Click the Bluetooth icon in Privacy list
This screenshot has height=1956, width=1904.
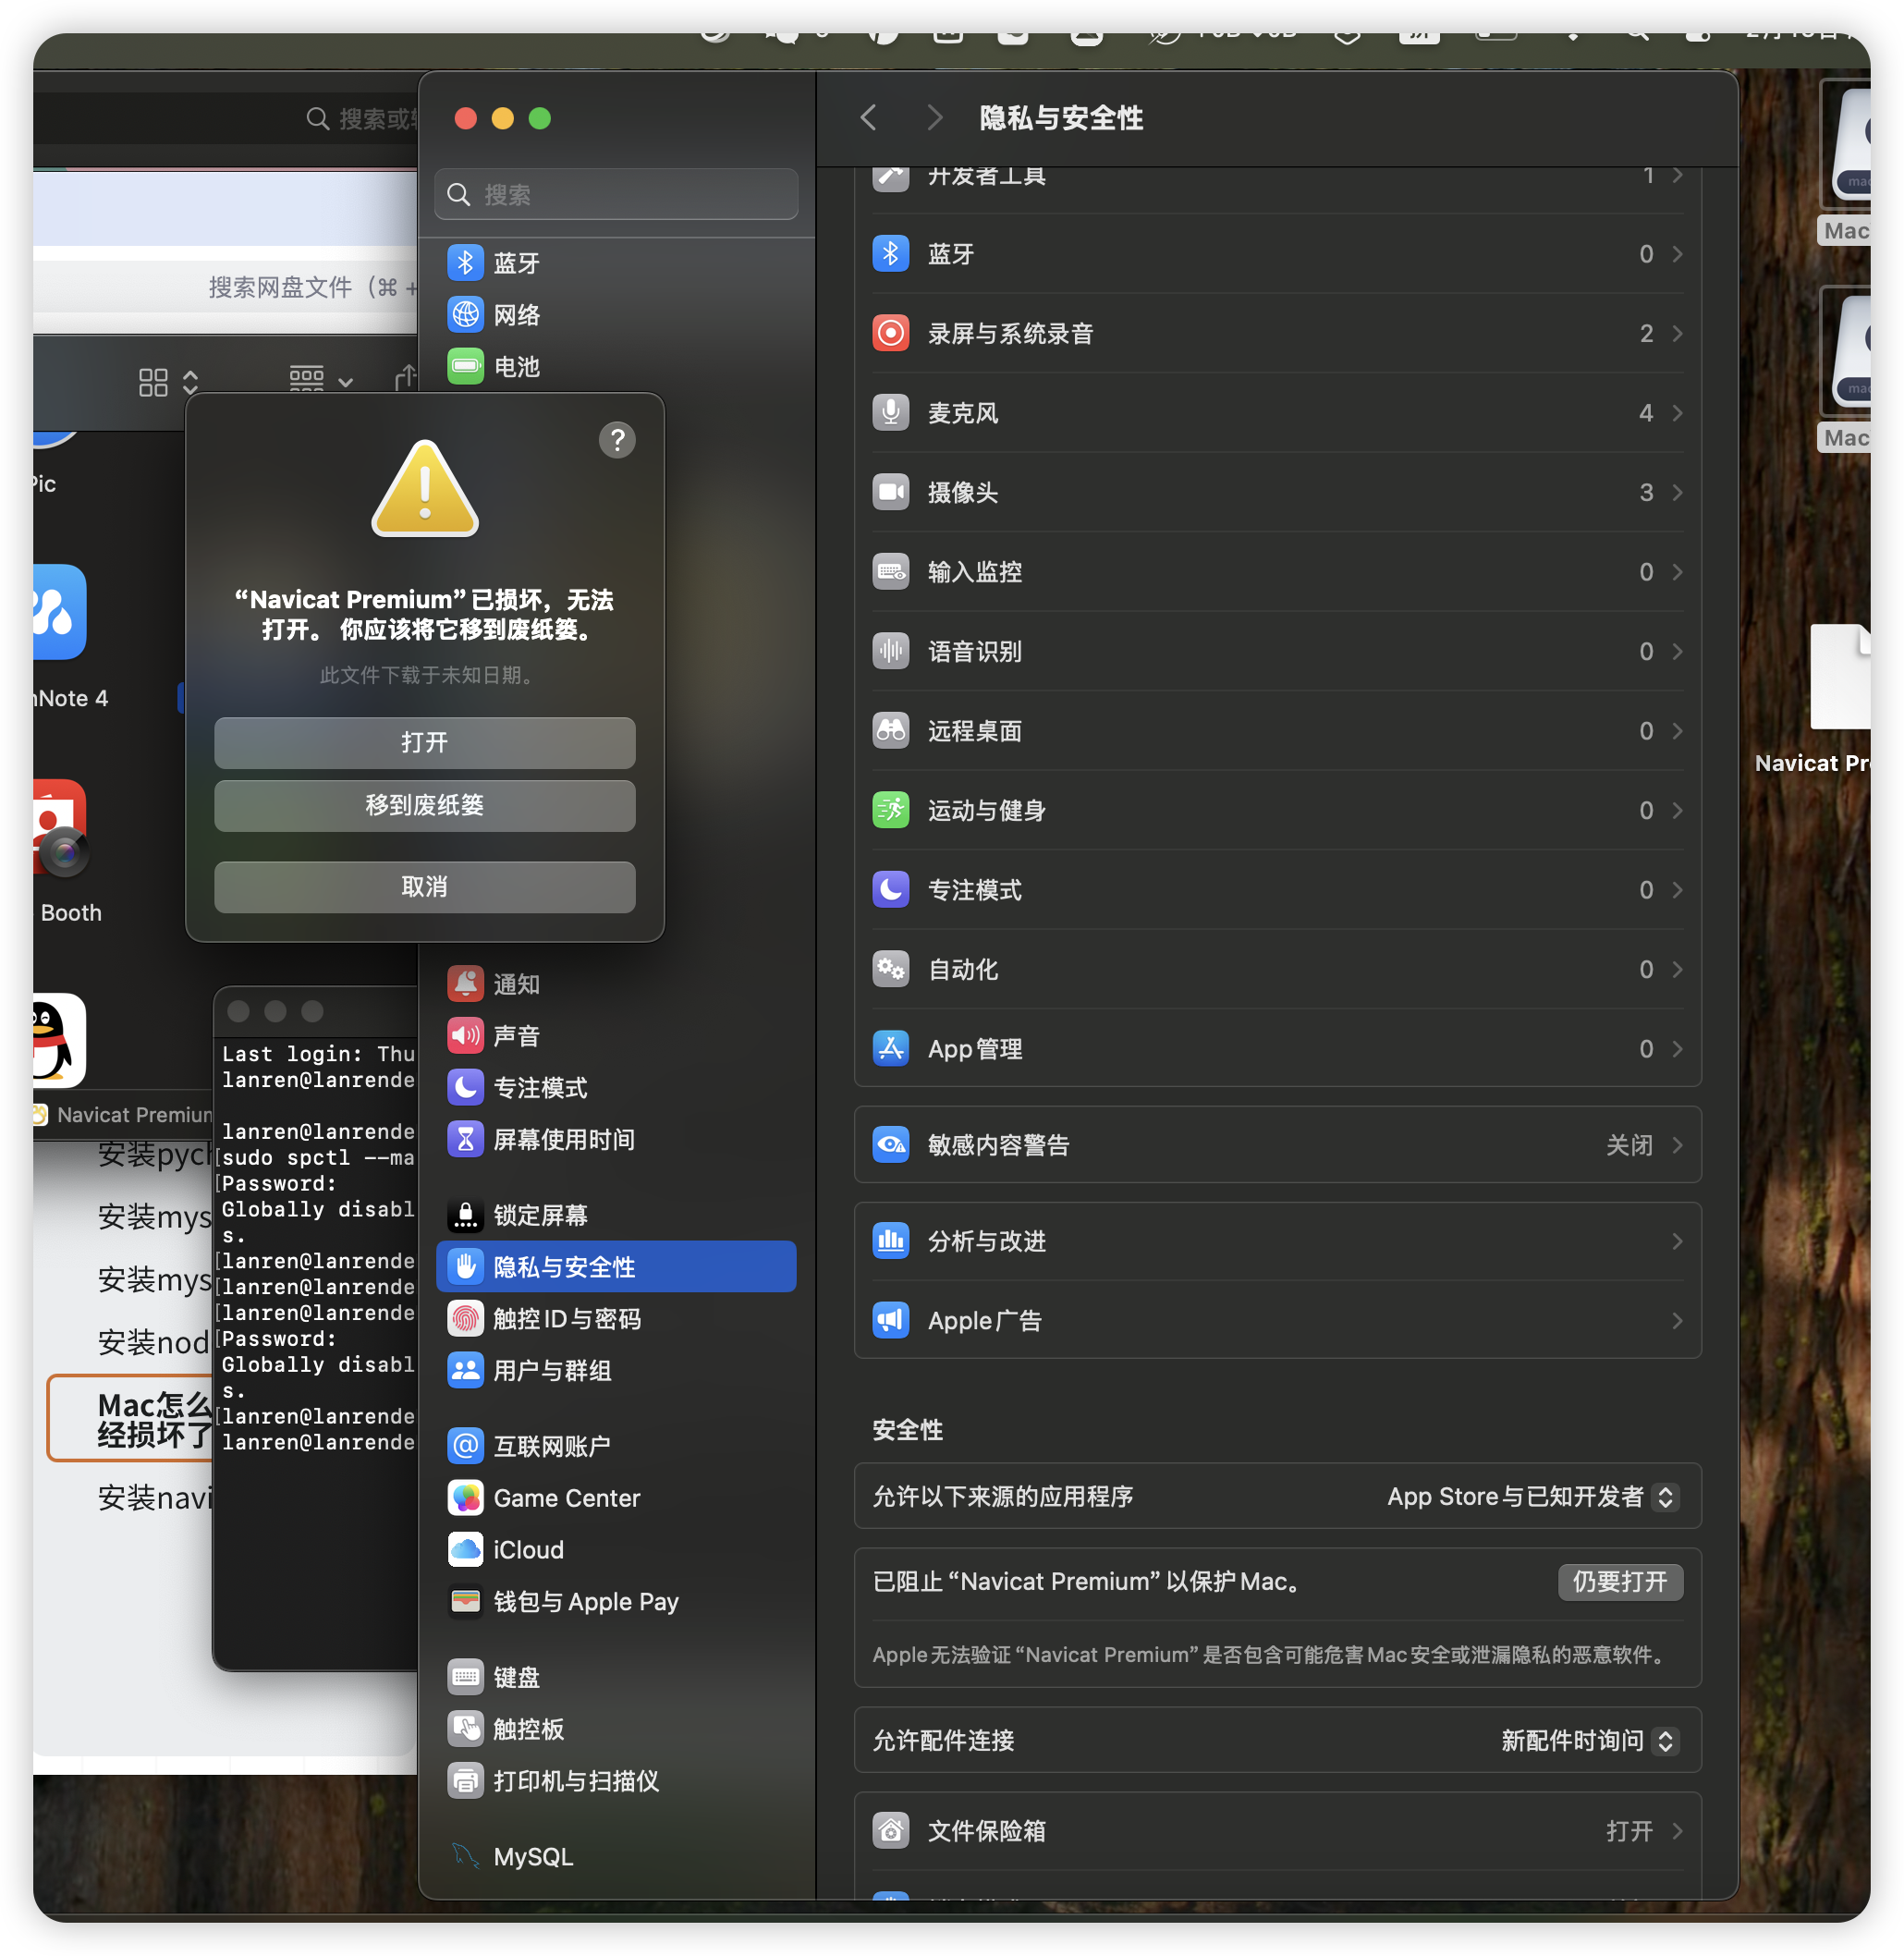click(890, 254)
